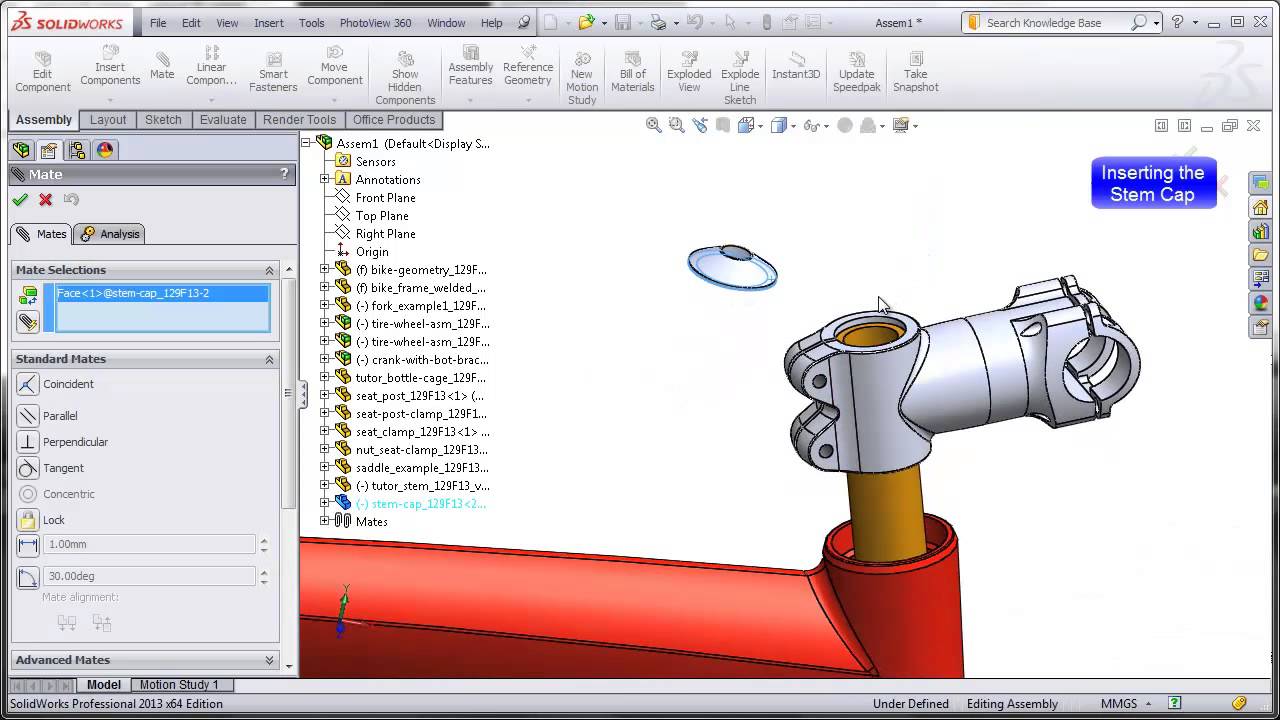Viewport: 1280px width, 720px height.
Task: Open the Analysis tab in Mate panel
Action: point(110,234)
